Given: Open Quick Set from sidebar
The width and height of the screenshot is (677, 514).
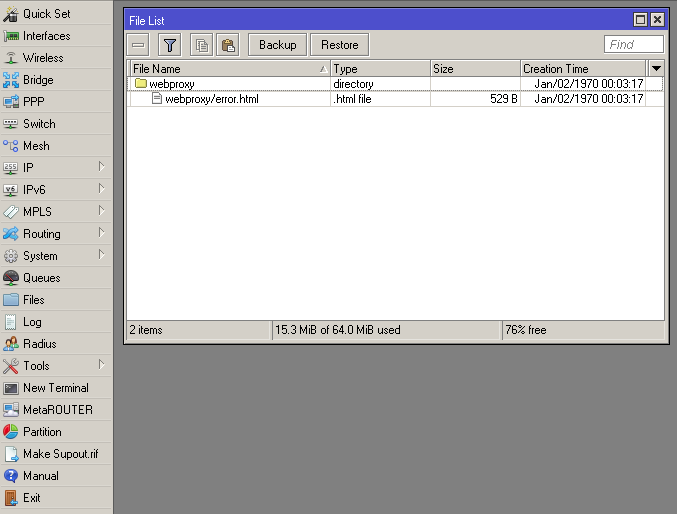Looking at the screenshot, I should pyautogui.click(x=56, y=14).
